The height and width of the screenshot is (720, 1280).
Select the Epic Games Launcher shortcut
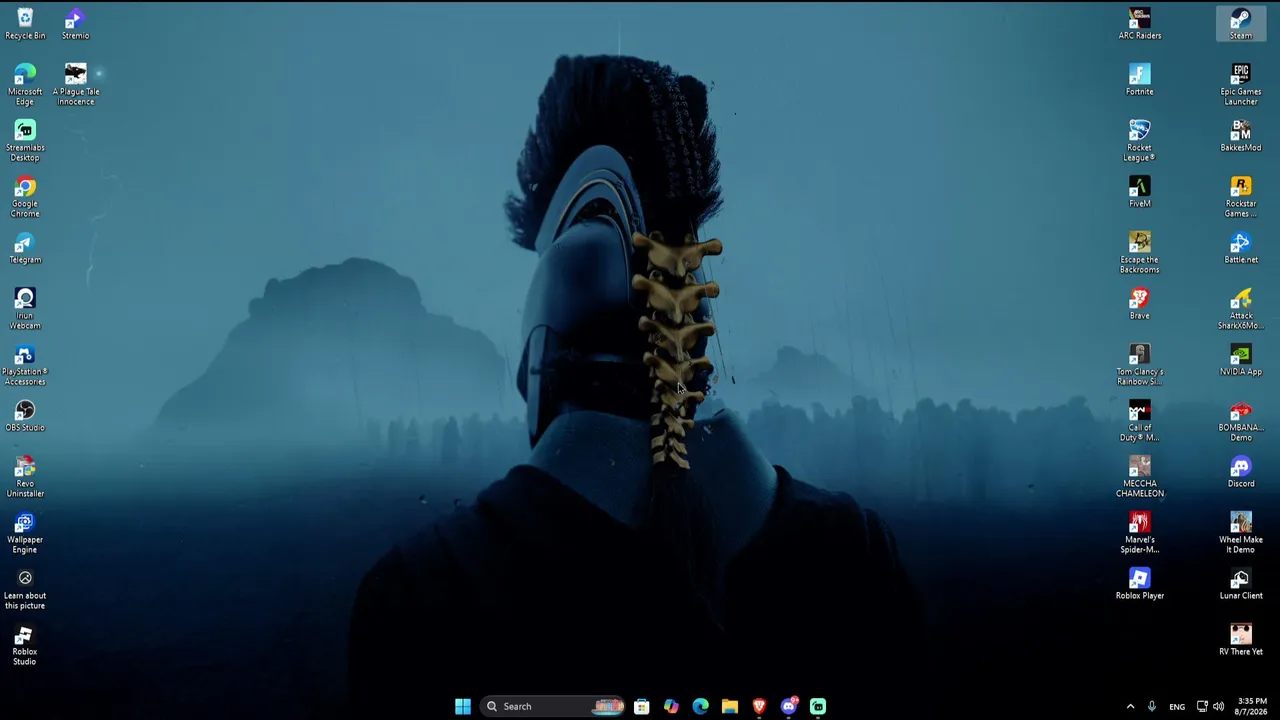tap(1241, 85)
